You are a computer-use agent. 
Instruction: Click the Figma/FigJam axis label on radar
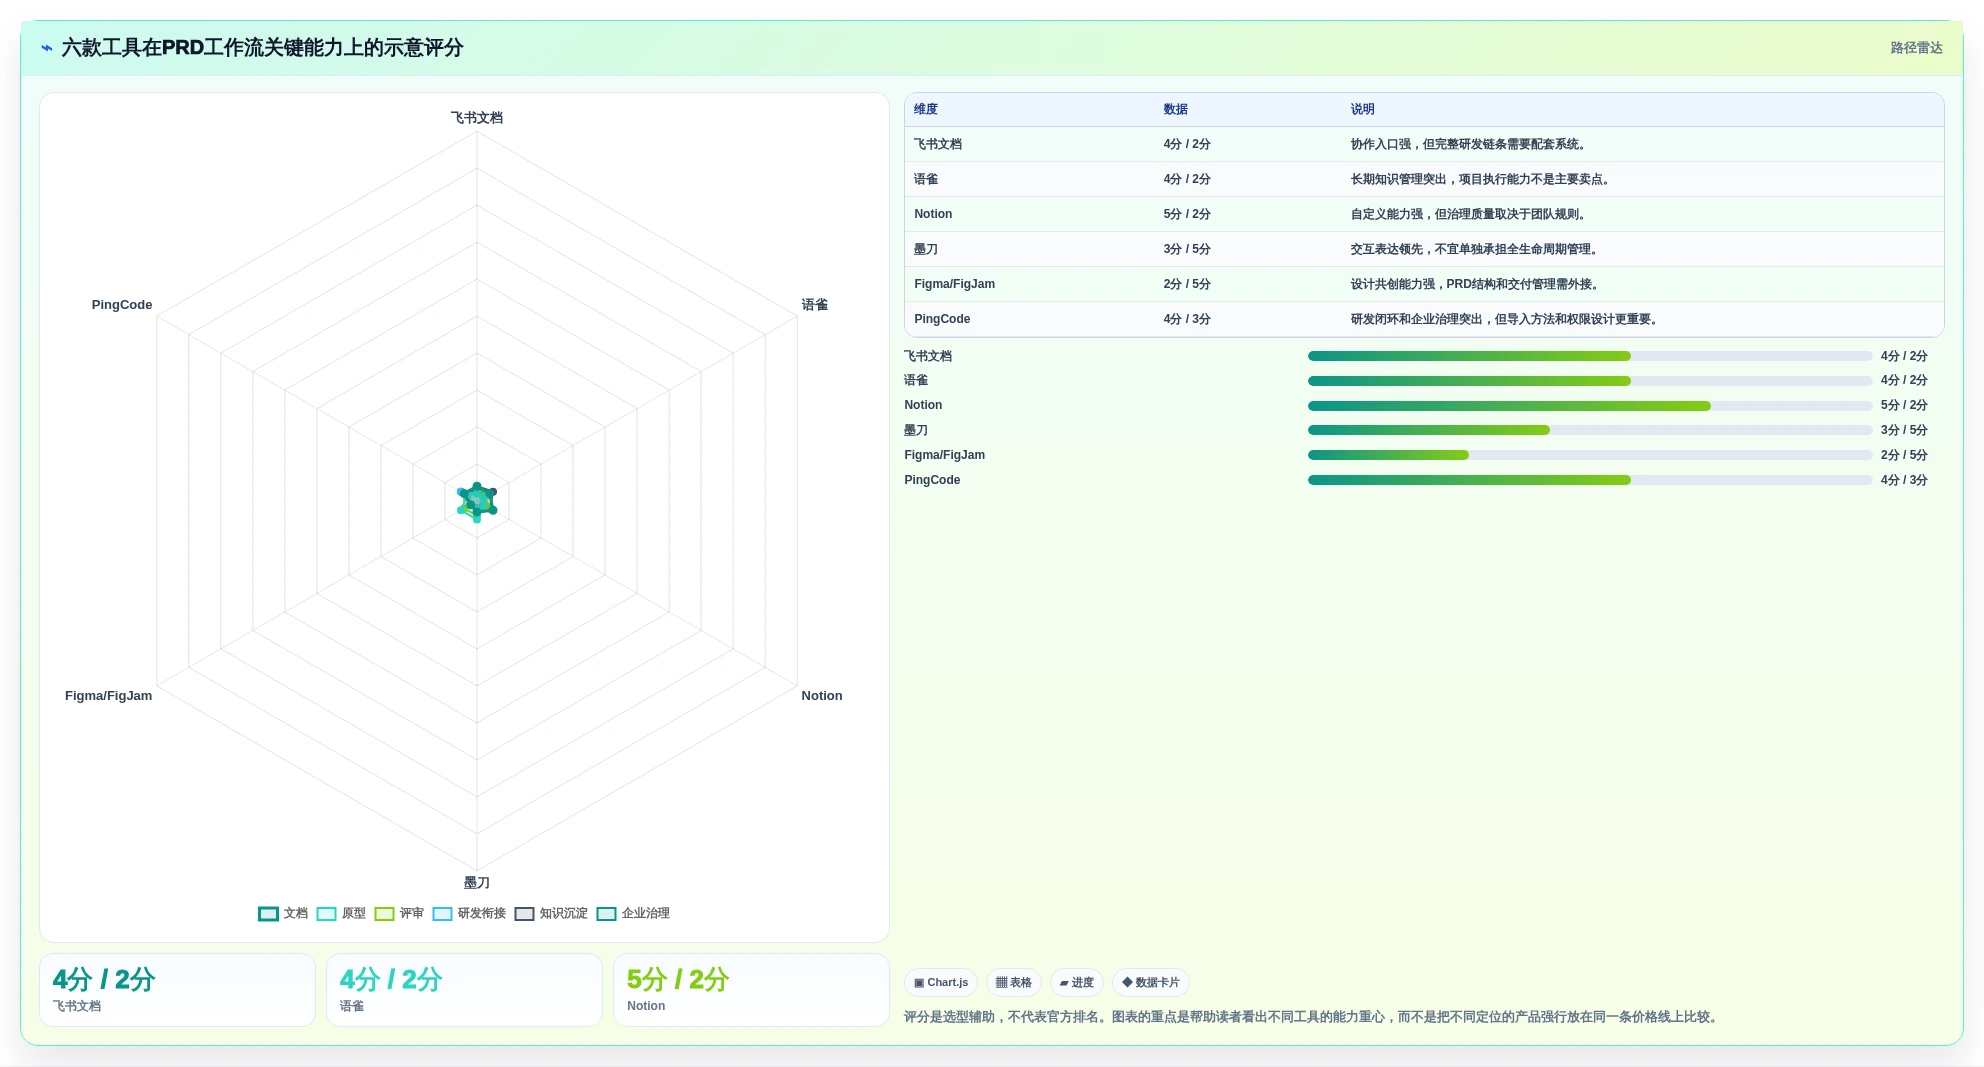(x=108, y=696)
